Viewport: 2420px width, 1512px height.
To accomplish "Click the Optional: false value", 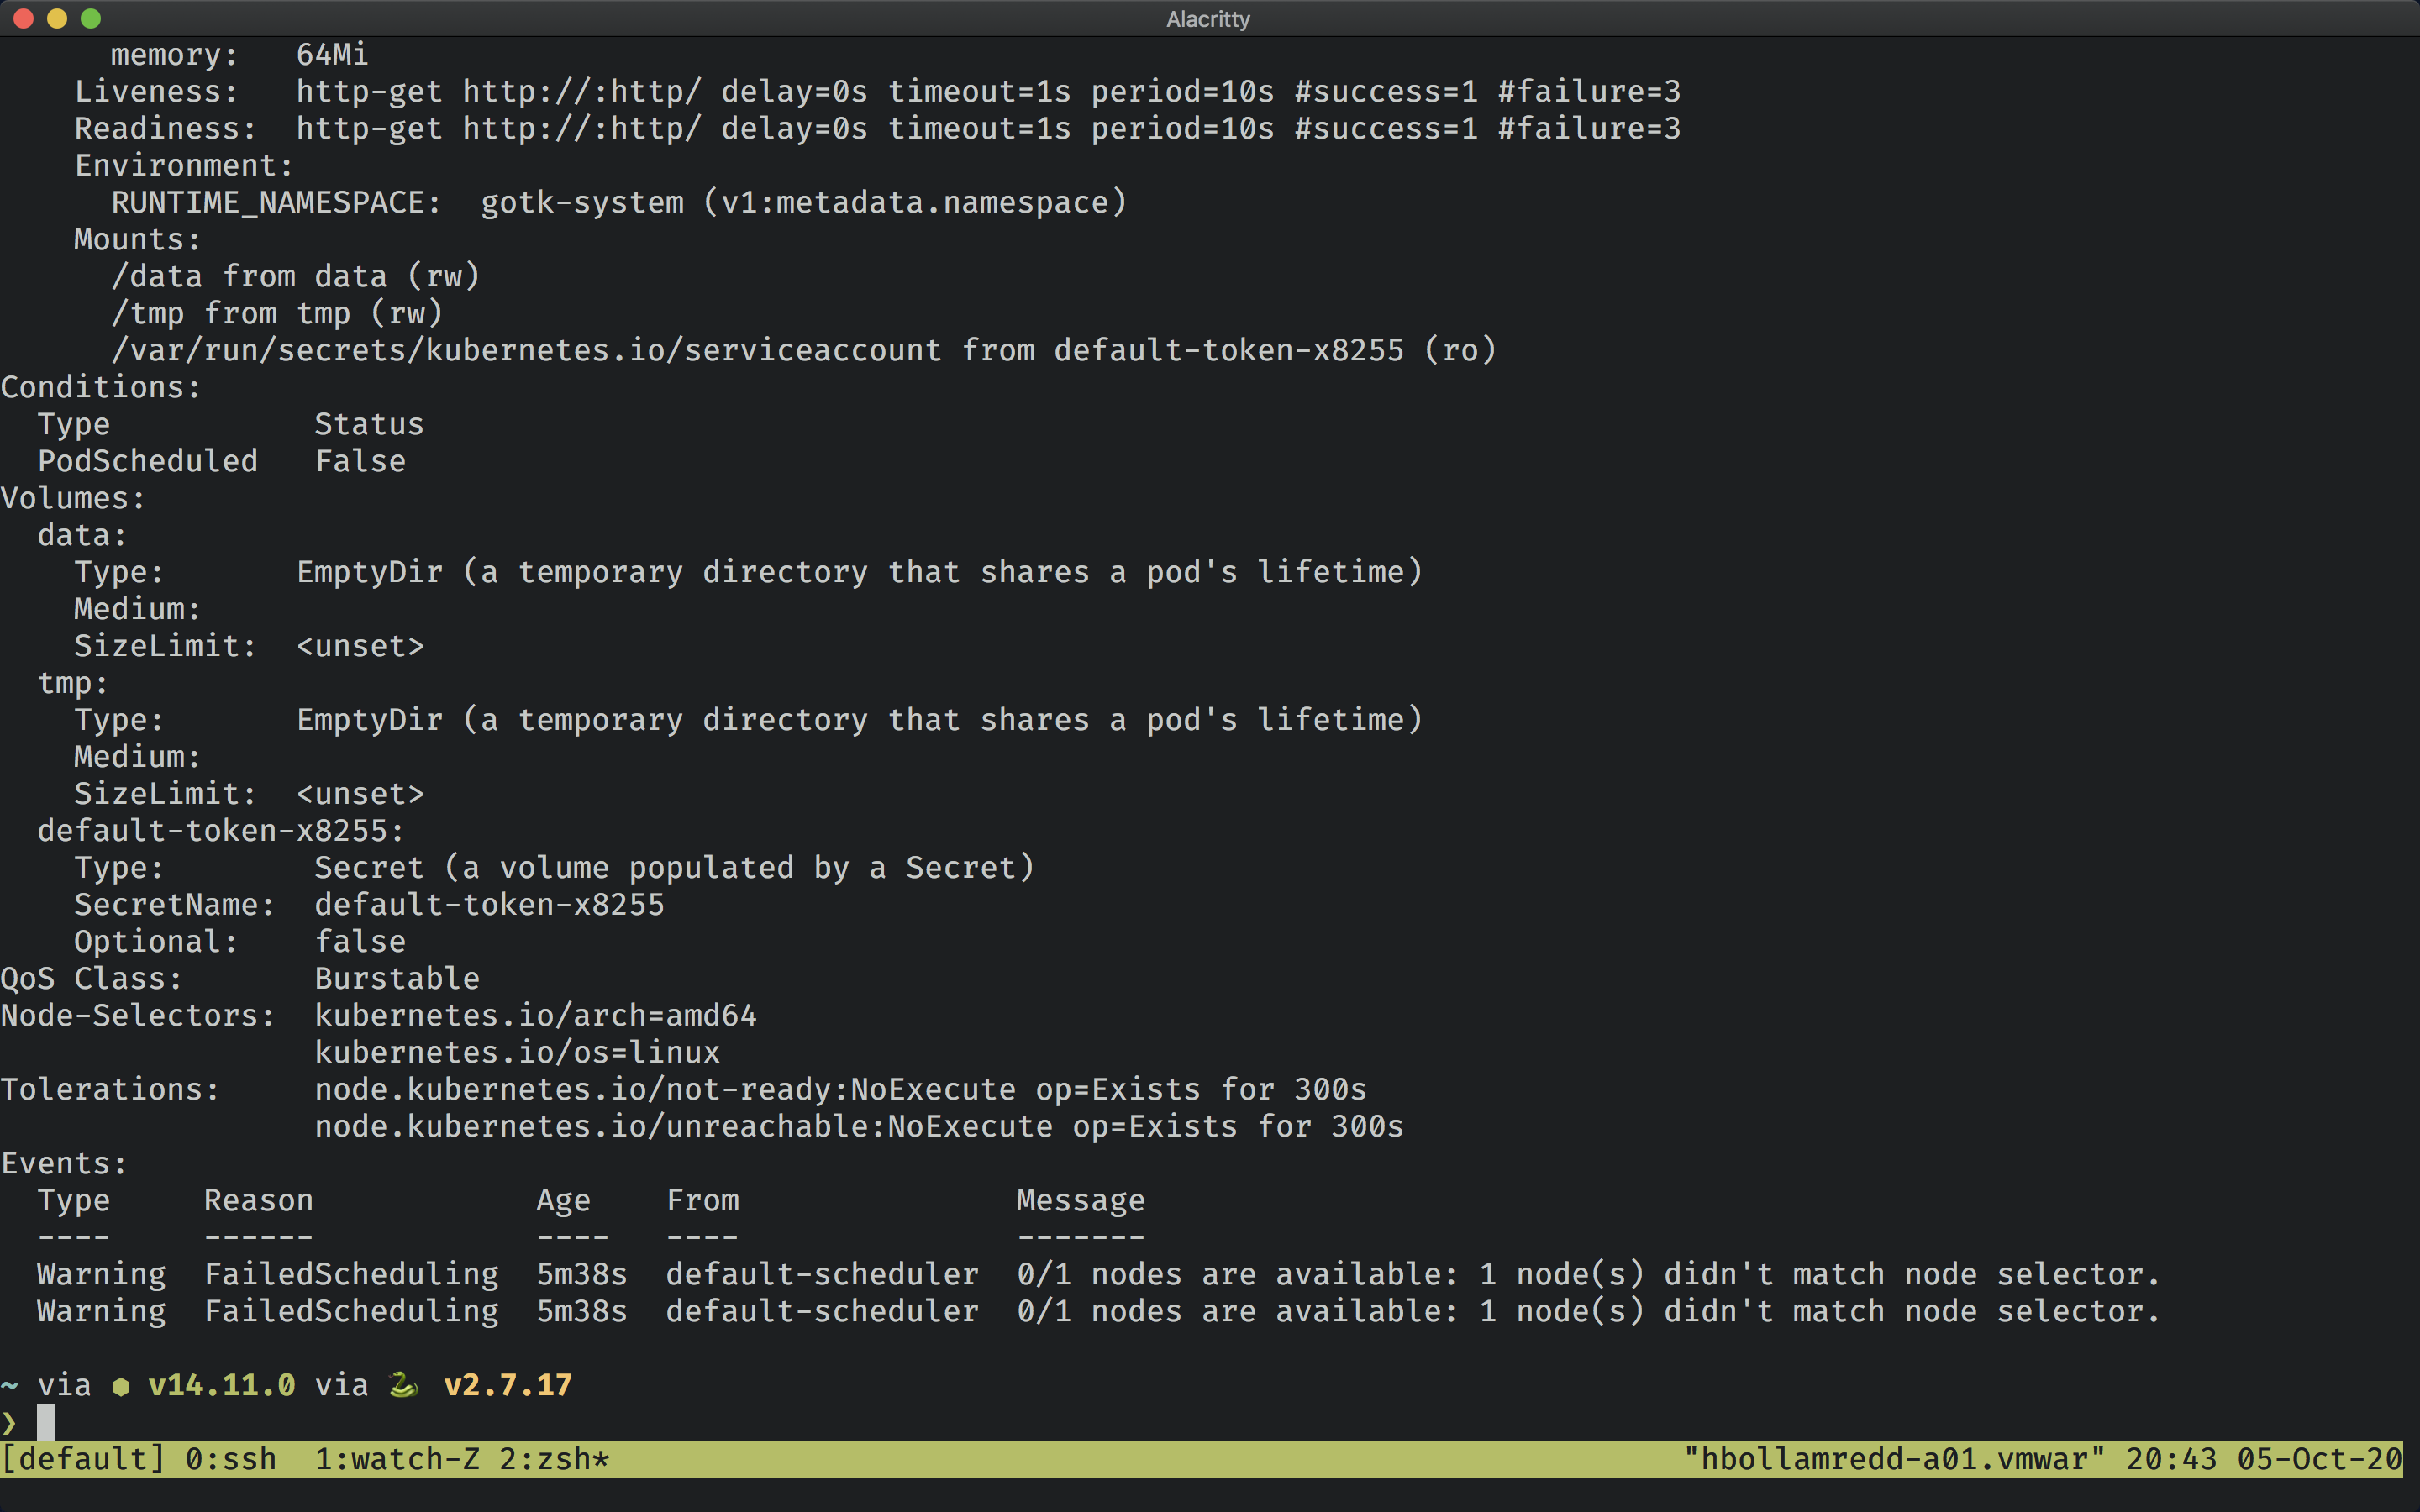I will (x=361, y=941).
